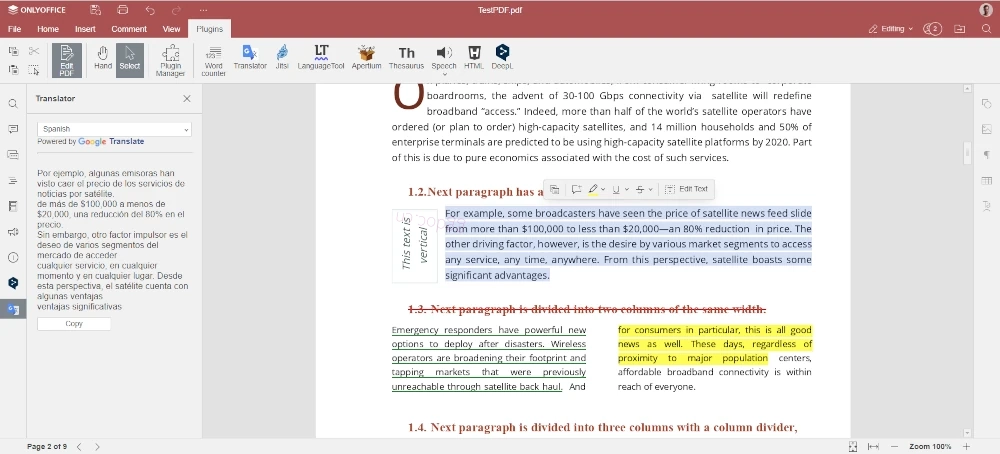The height and width of the screenshot is (454, 1000).
Task: Open the DeepL icon in left sidebar
Action: (x=13, y=282)
